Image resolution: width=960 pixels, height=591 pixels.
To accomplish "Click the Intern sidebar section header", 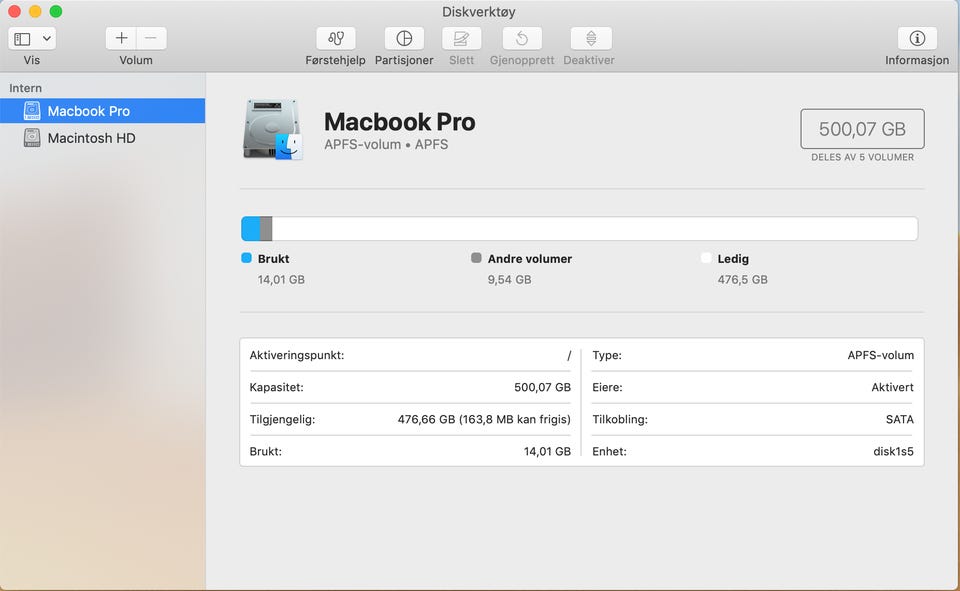I will [x=26, y=88].
